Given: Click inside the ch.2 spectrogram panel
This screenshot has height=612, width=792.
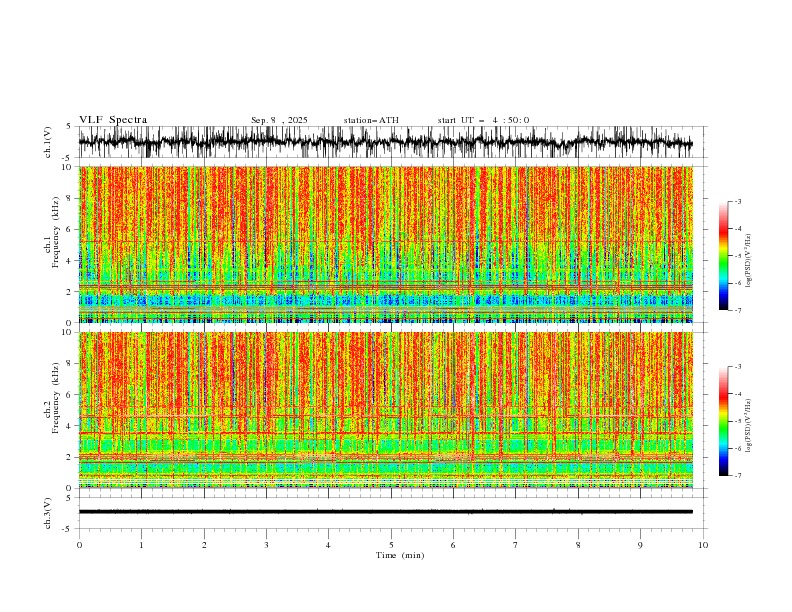Looking at the screenshot, I should pos(385,410).
